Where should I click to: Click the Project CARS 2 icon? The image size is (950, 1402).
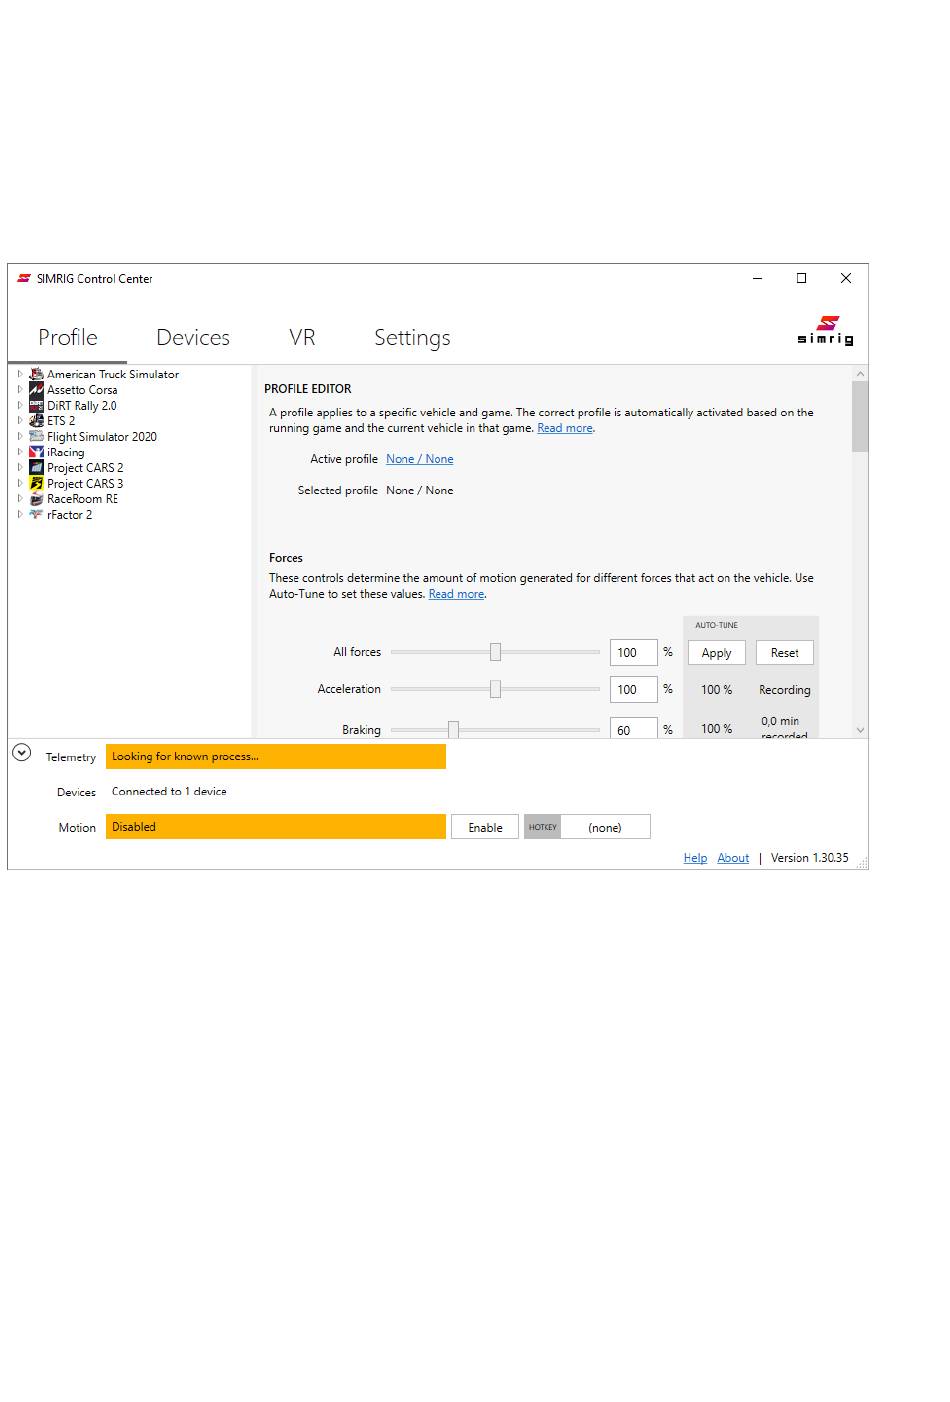coord(36,467)
